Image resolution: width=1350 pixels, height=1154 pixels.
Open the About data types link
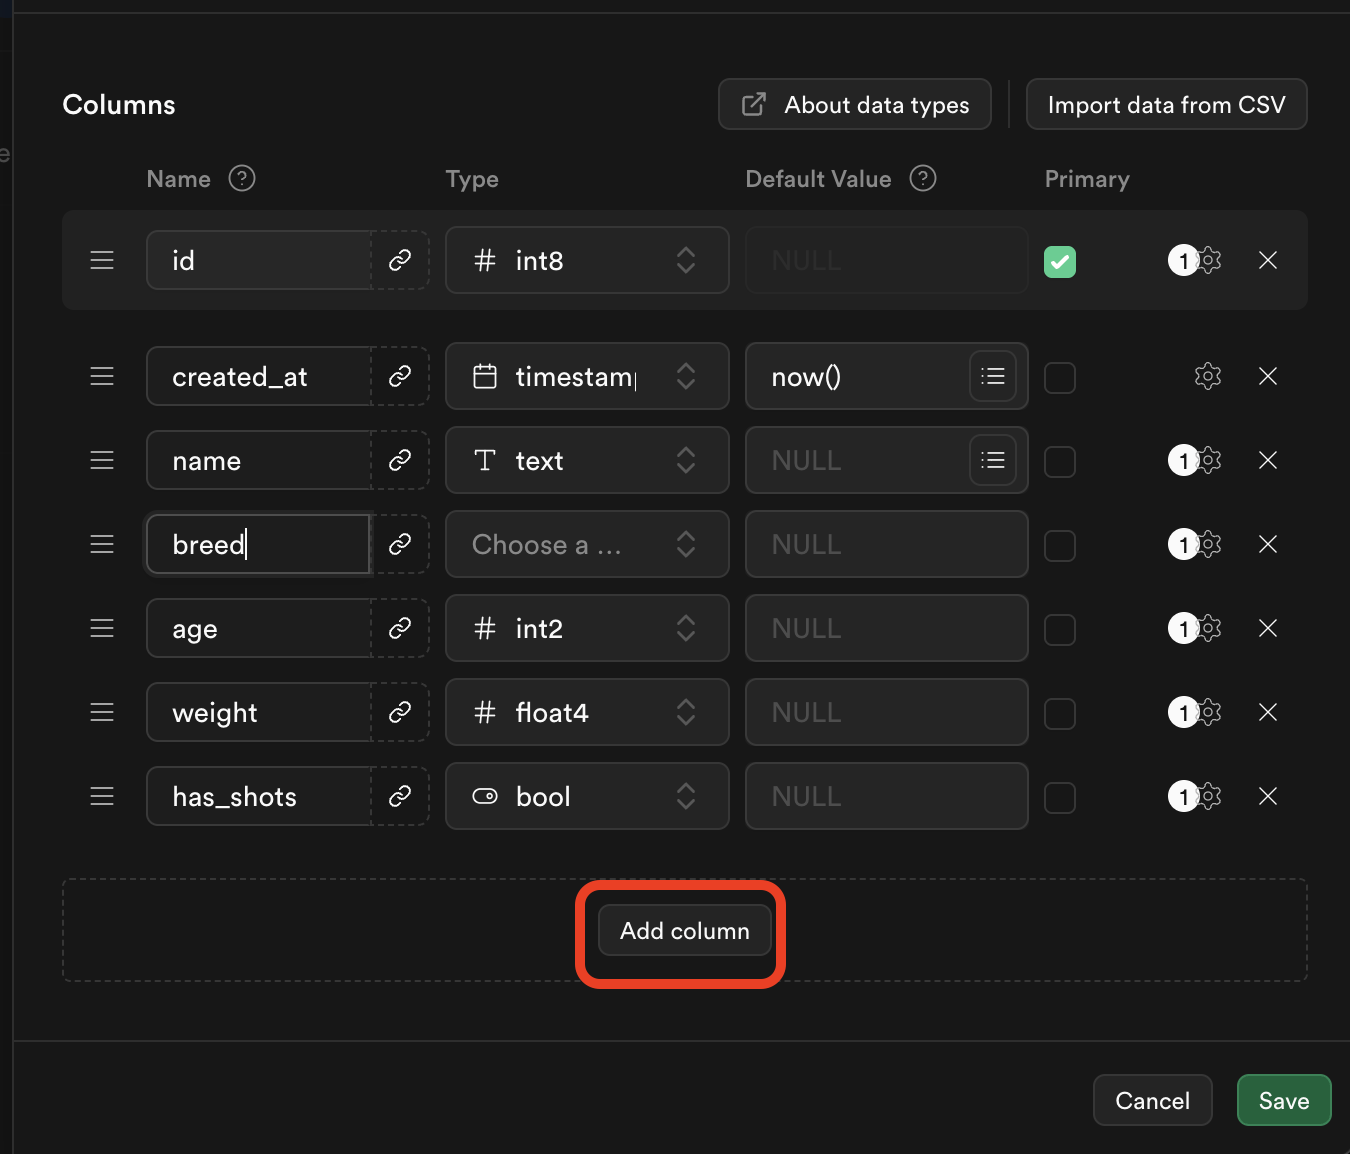click(x=854, y=104)
